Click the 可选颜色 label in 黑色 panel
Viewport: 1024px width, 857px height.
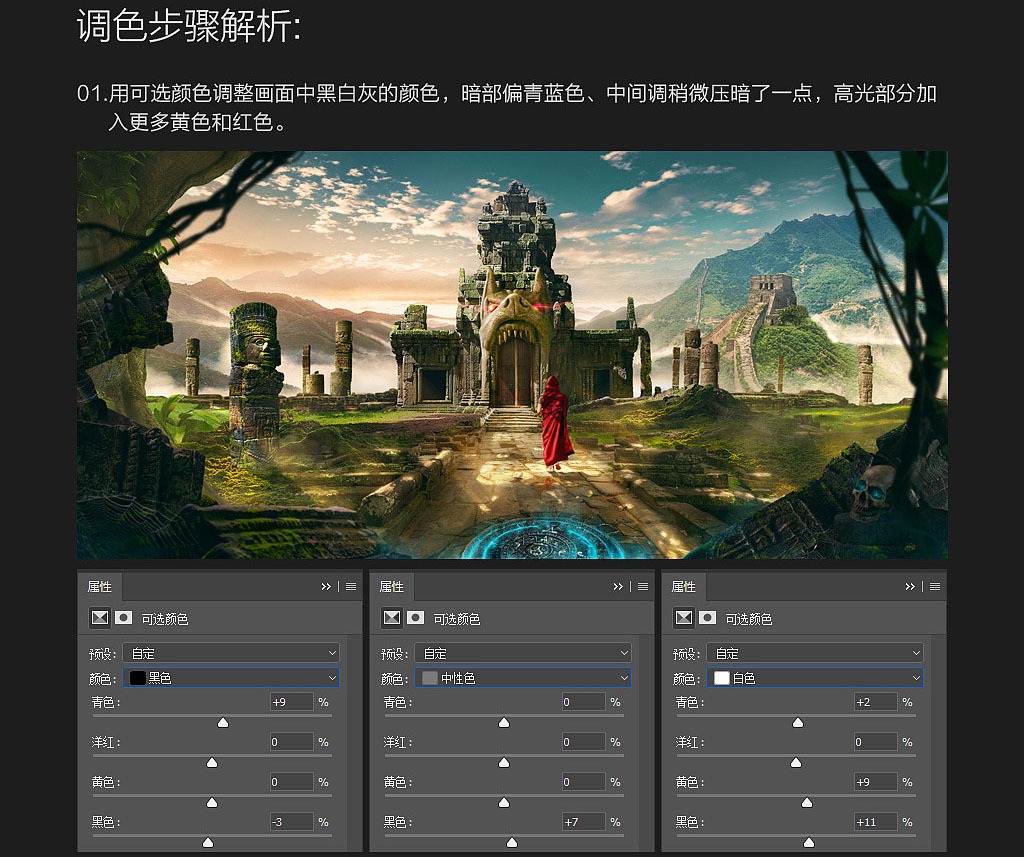165,619
